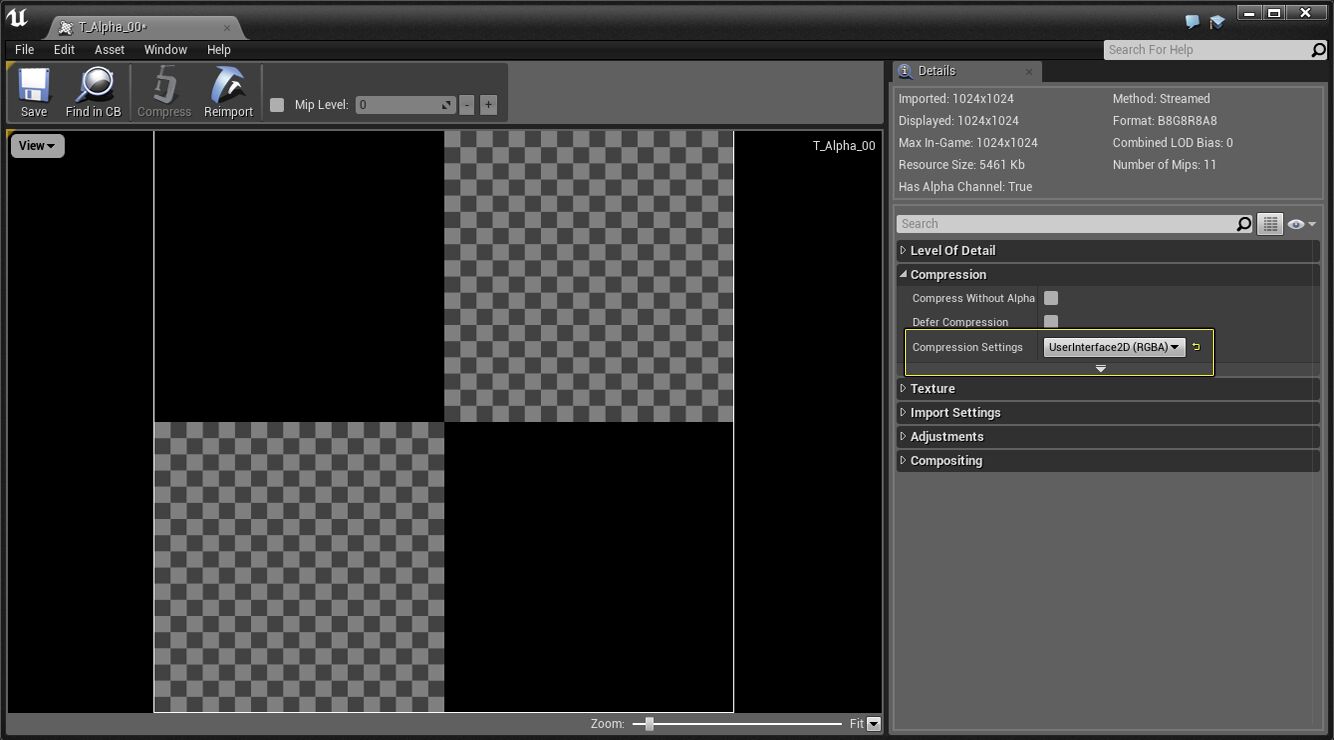Expand the Adjustments section
Image resolution: width=1334 pixels, height=740 pixels.
(x=946, y=436)
